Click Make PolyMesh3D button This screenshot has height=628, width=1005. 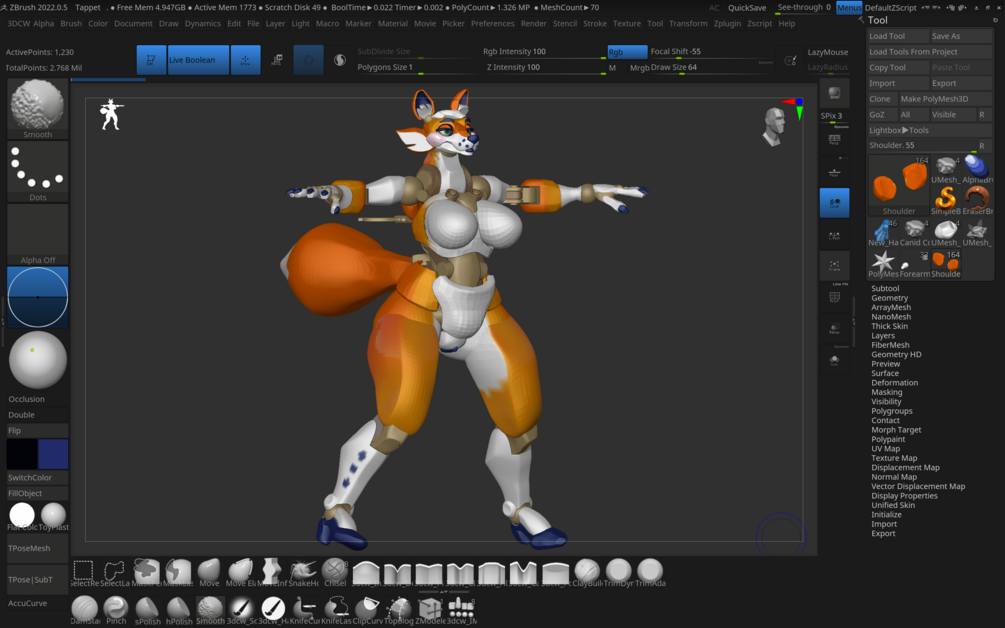945,99
